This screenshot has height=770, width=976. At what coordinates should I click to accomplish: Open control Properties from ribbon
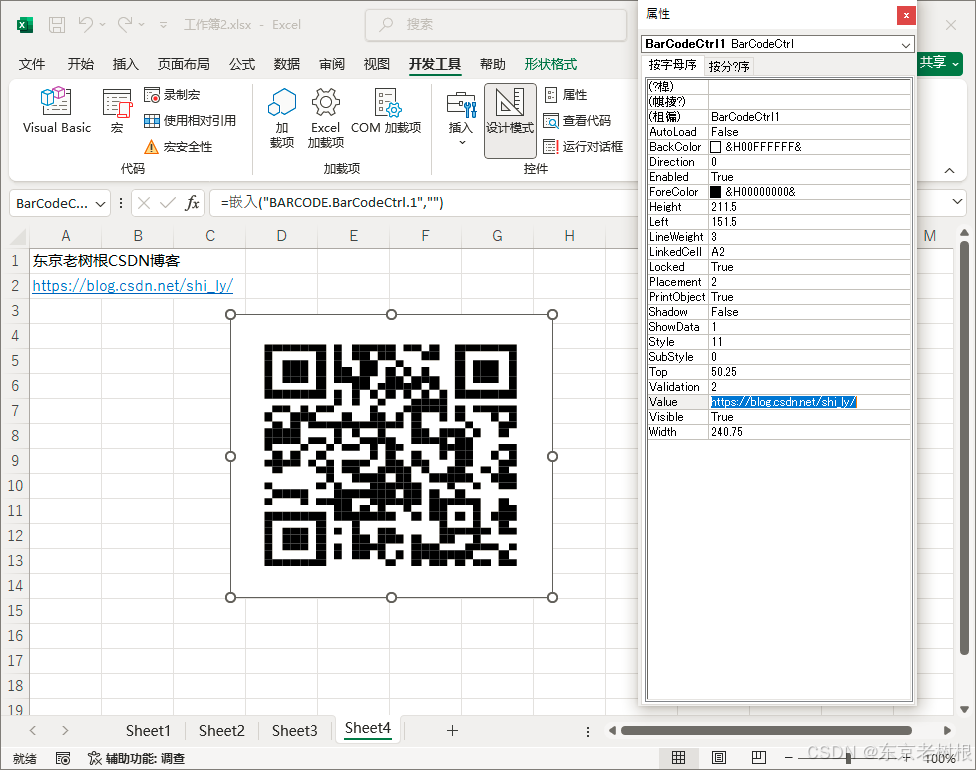(566, 95)
